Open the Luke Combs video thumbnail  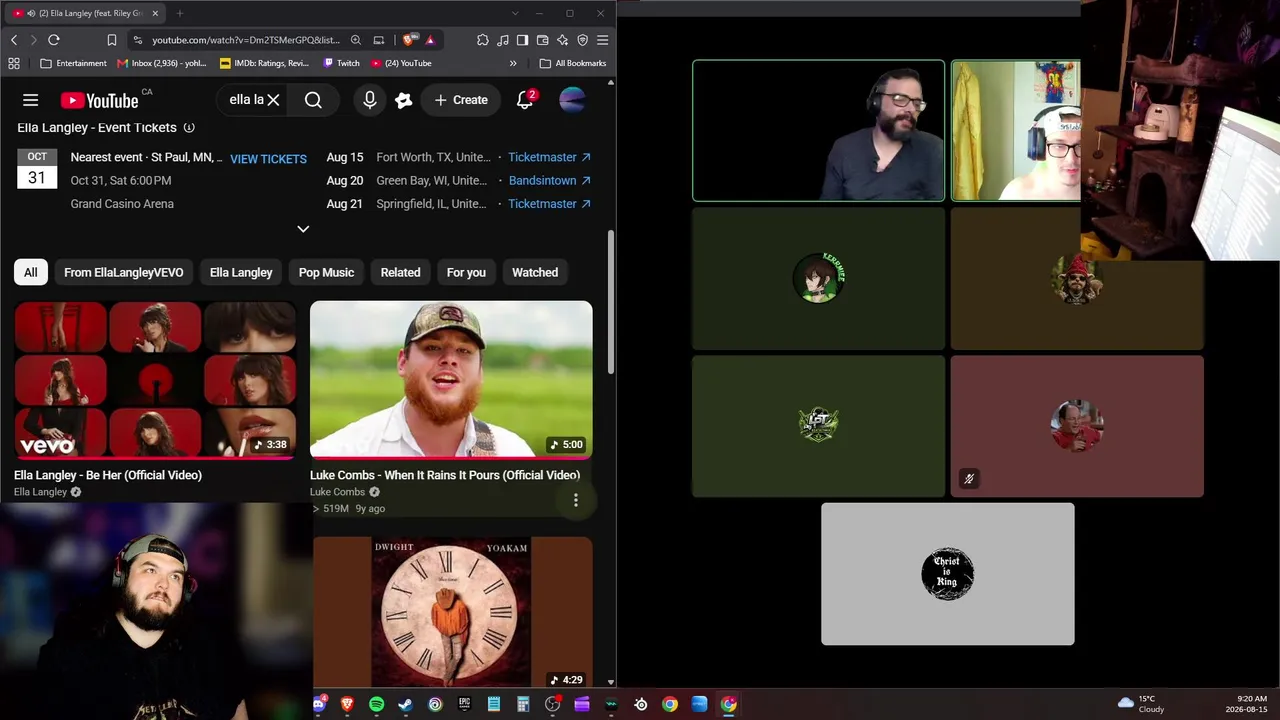[x=451, y=380]
